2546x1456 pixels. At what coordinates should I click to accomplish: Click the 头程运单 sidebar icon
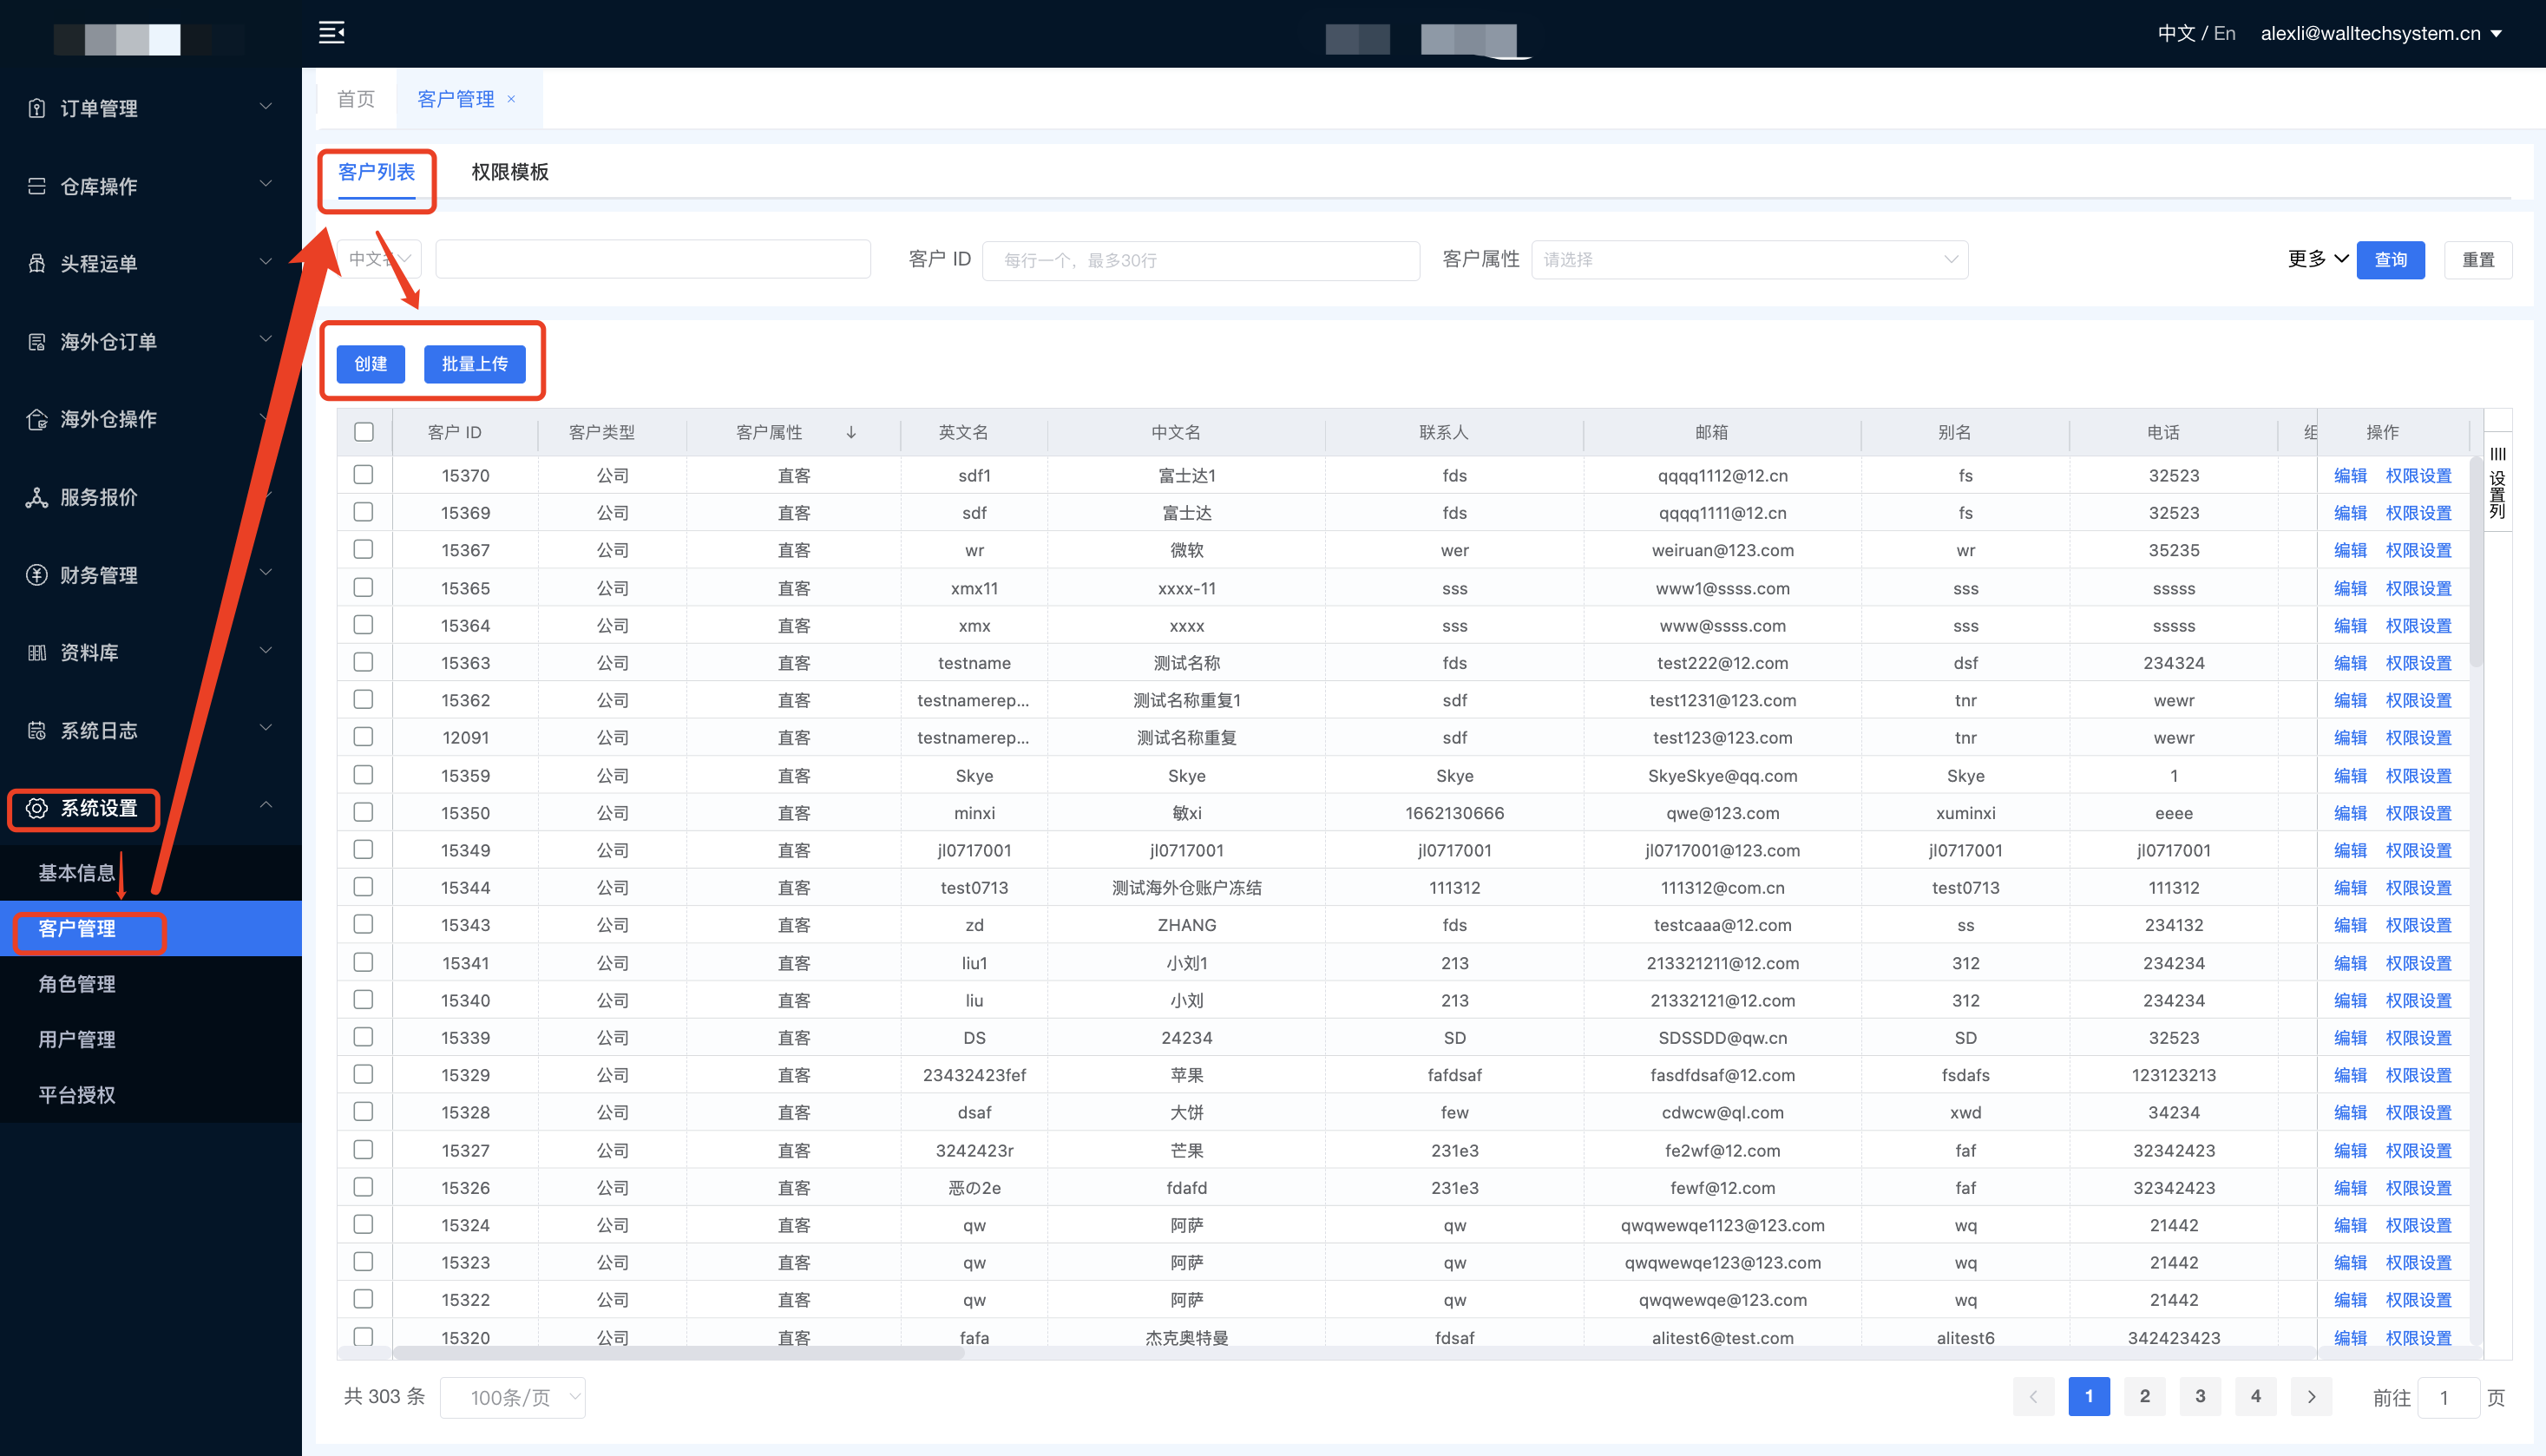pyautogui.click(x=37, y=264)
